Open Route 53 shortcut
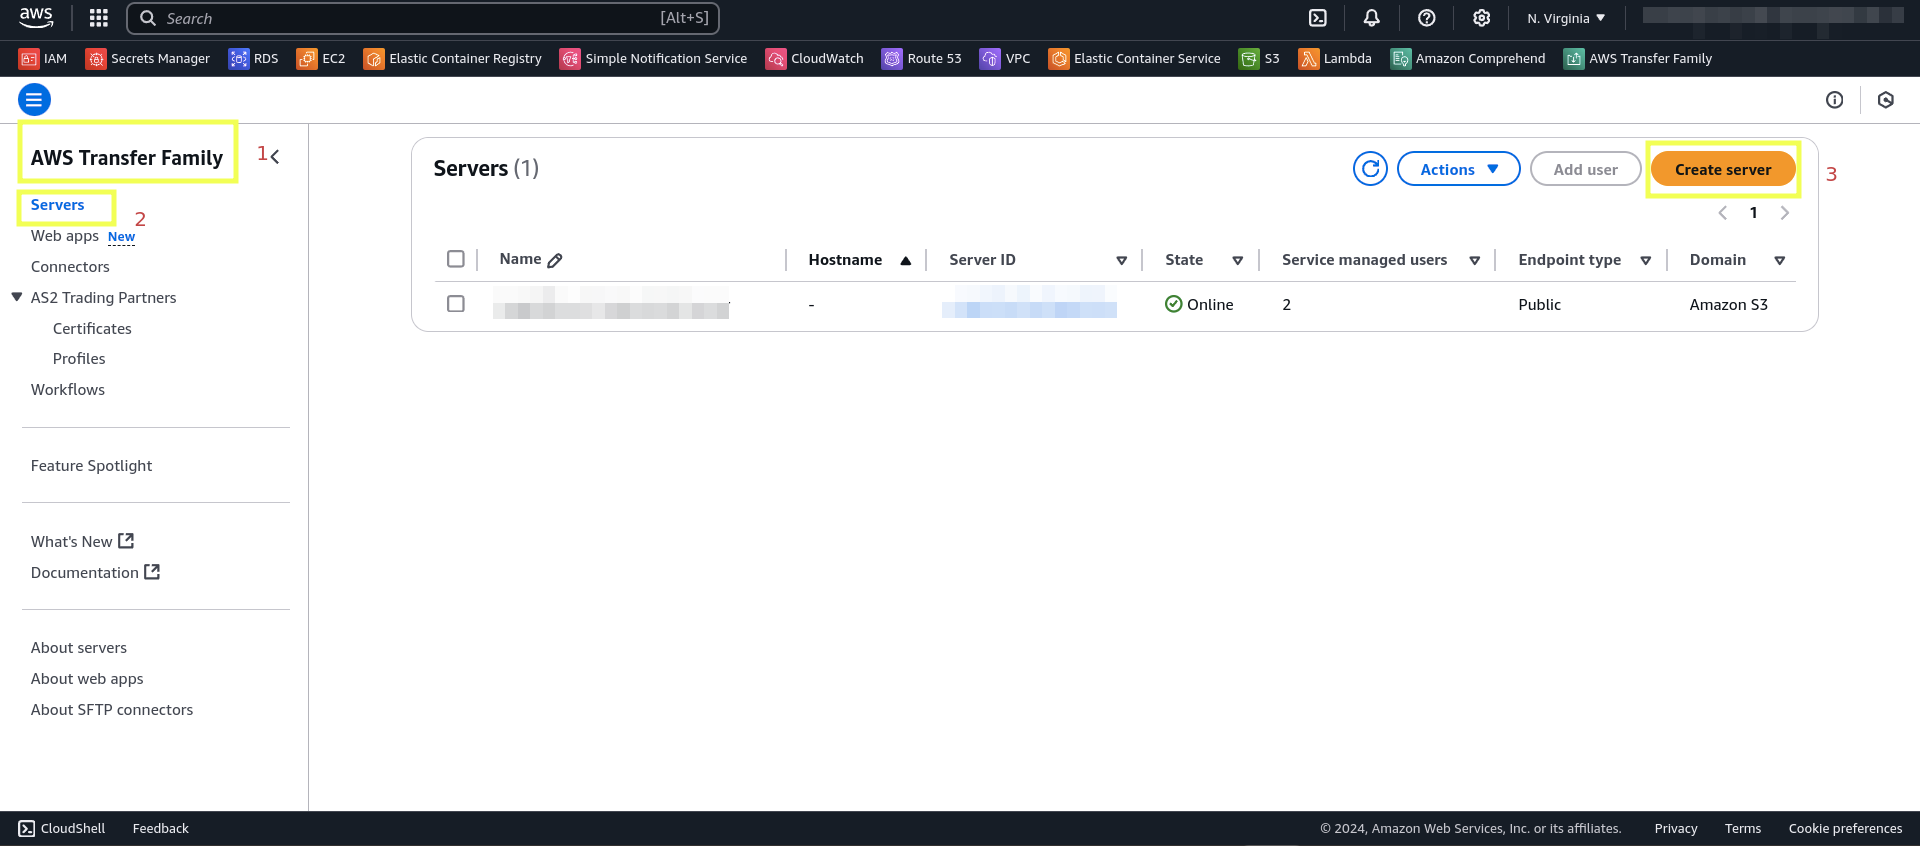 click(922, 59)
